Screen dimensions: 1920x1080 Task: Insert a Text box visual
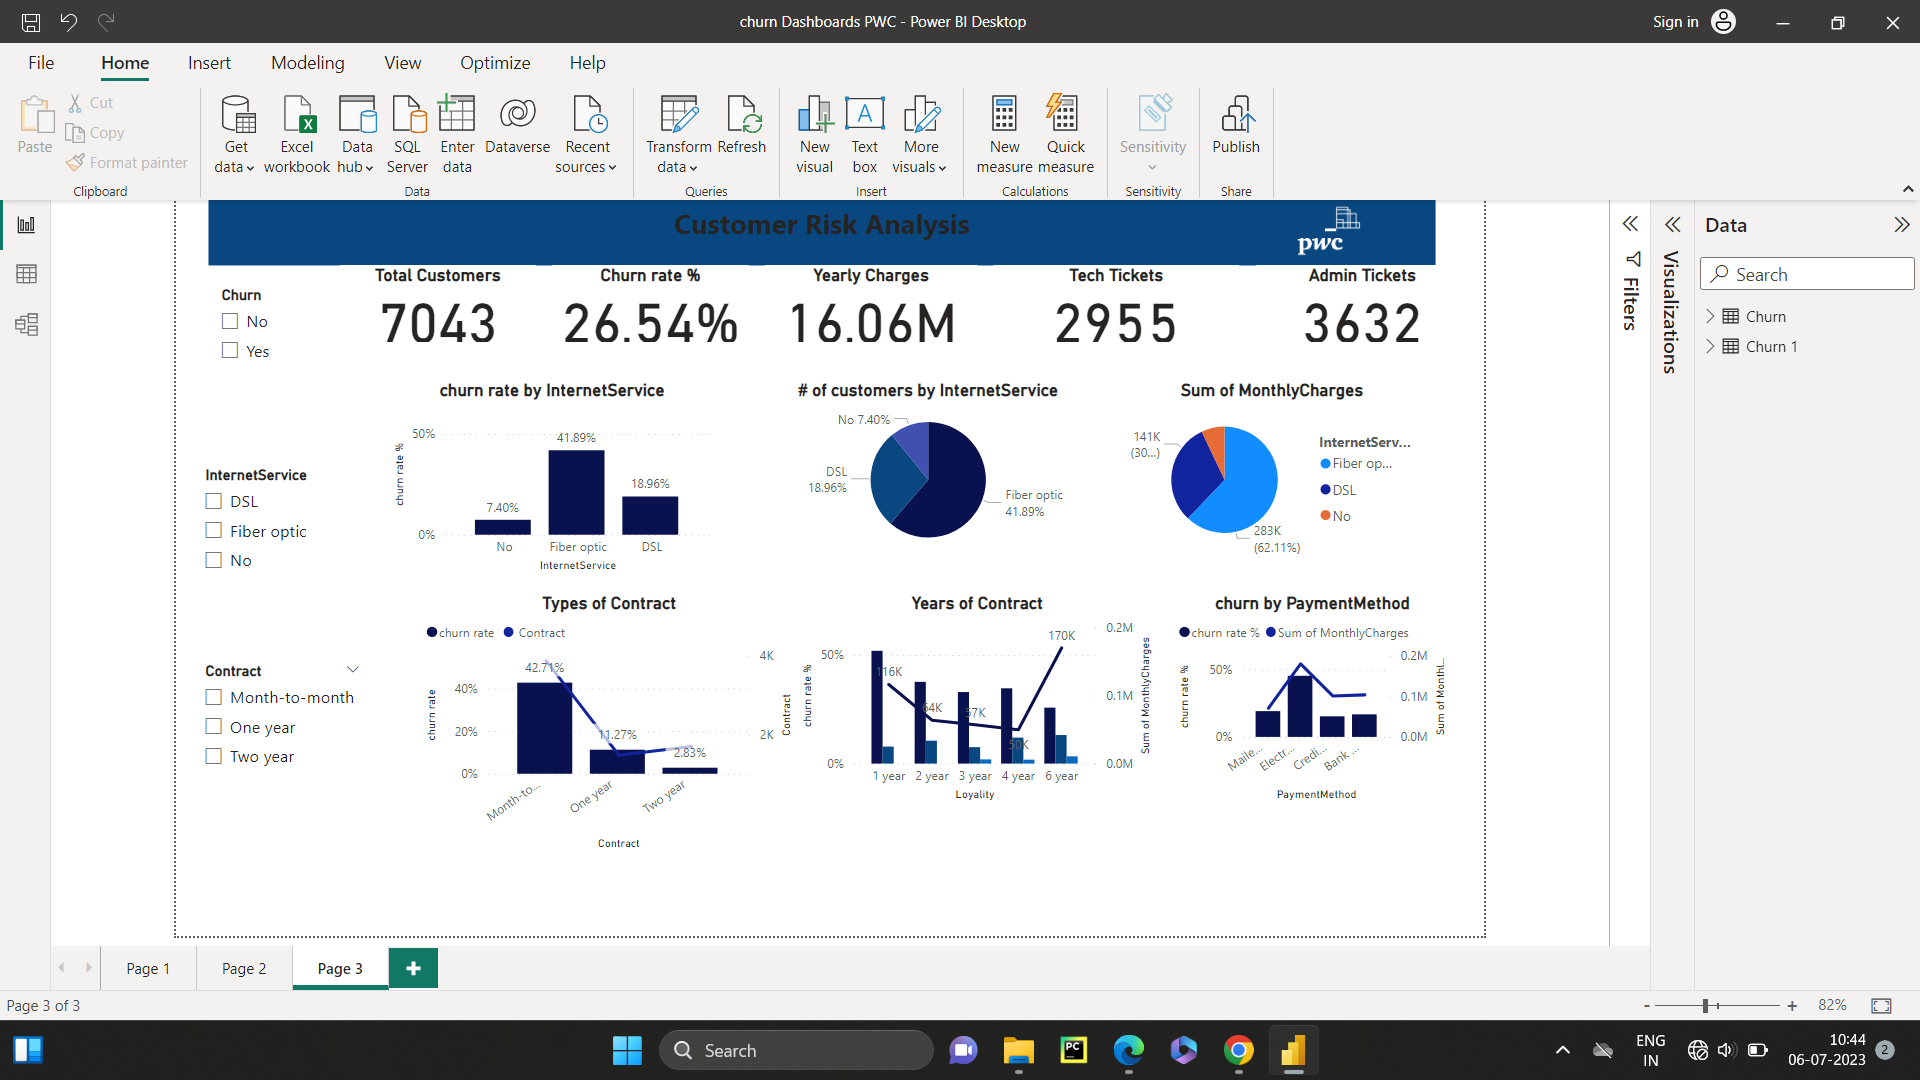click(x=864, y=130)
